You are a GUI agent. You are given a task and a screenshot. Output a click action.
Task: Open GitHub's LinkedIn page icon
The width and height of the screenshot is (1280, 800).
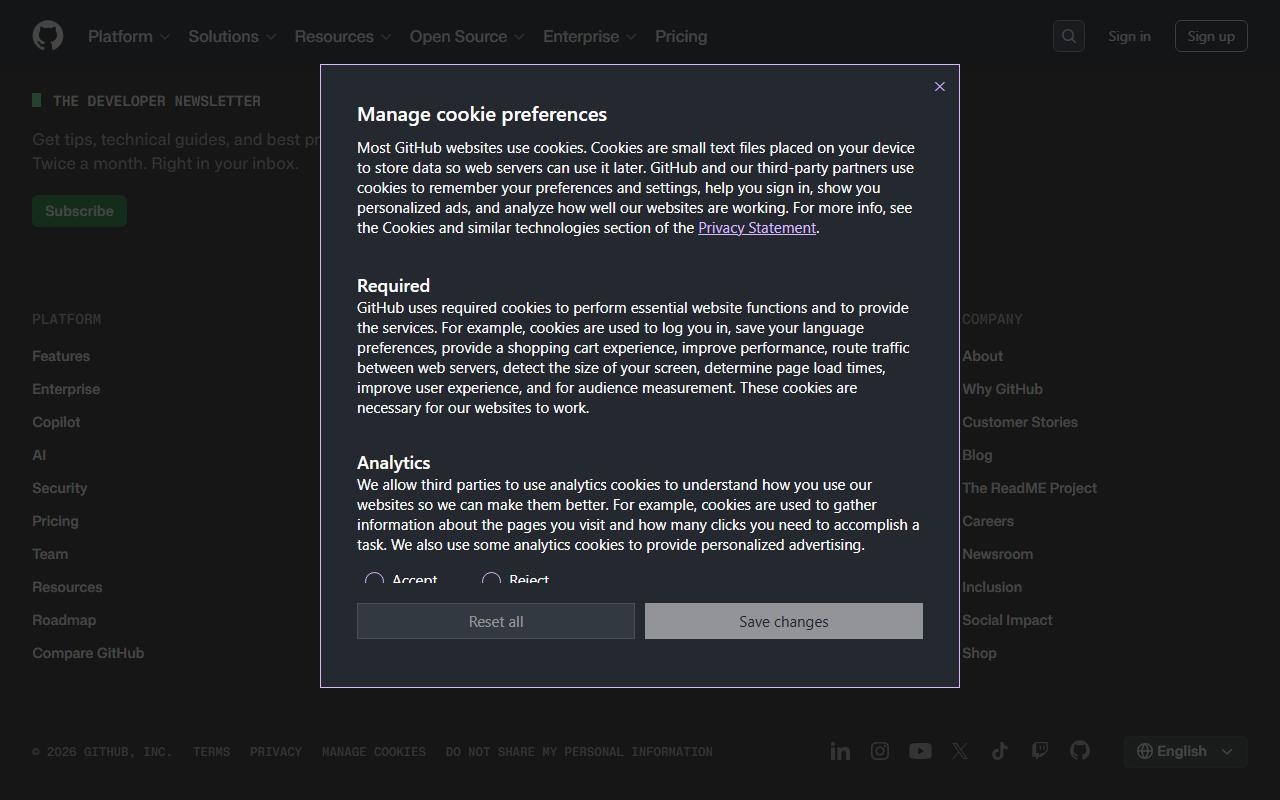[840, 751]
